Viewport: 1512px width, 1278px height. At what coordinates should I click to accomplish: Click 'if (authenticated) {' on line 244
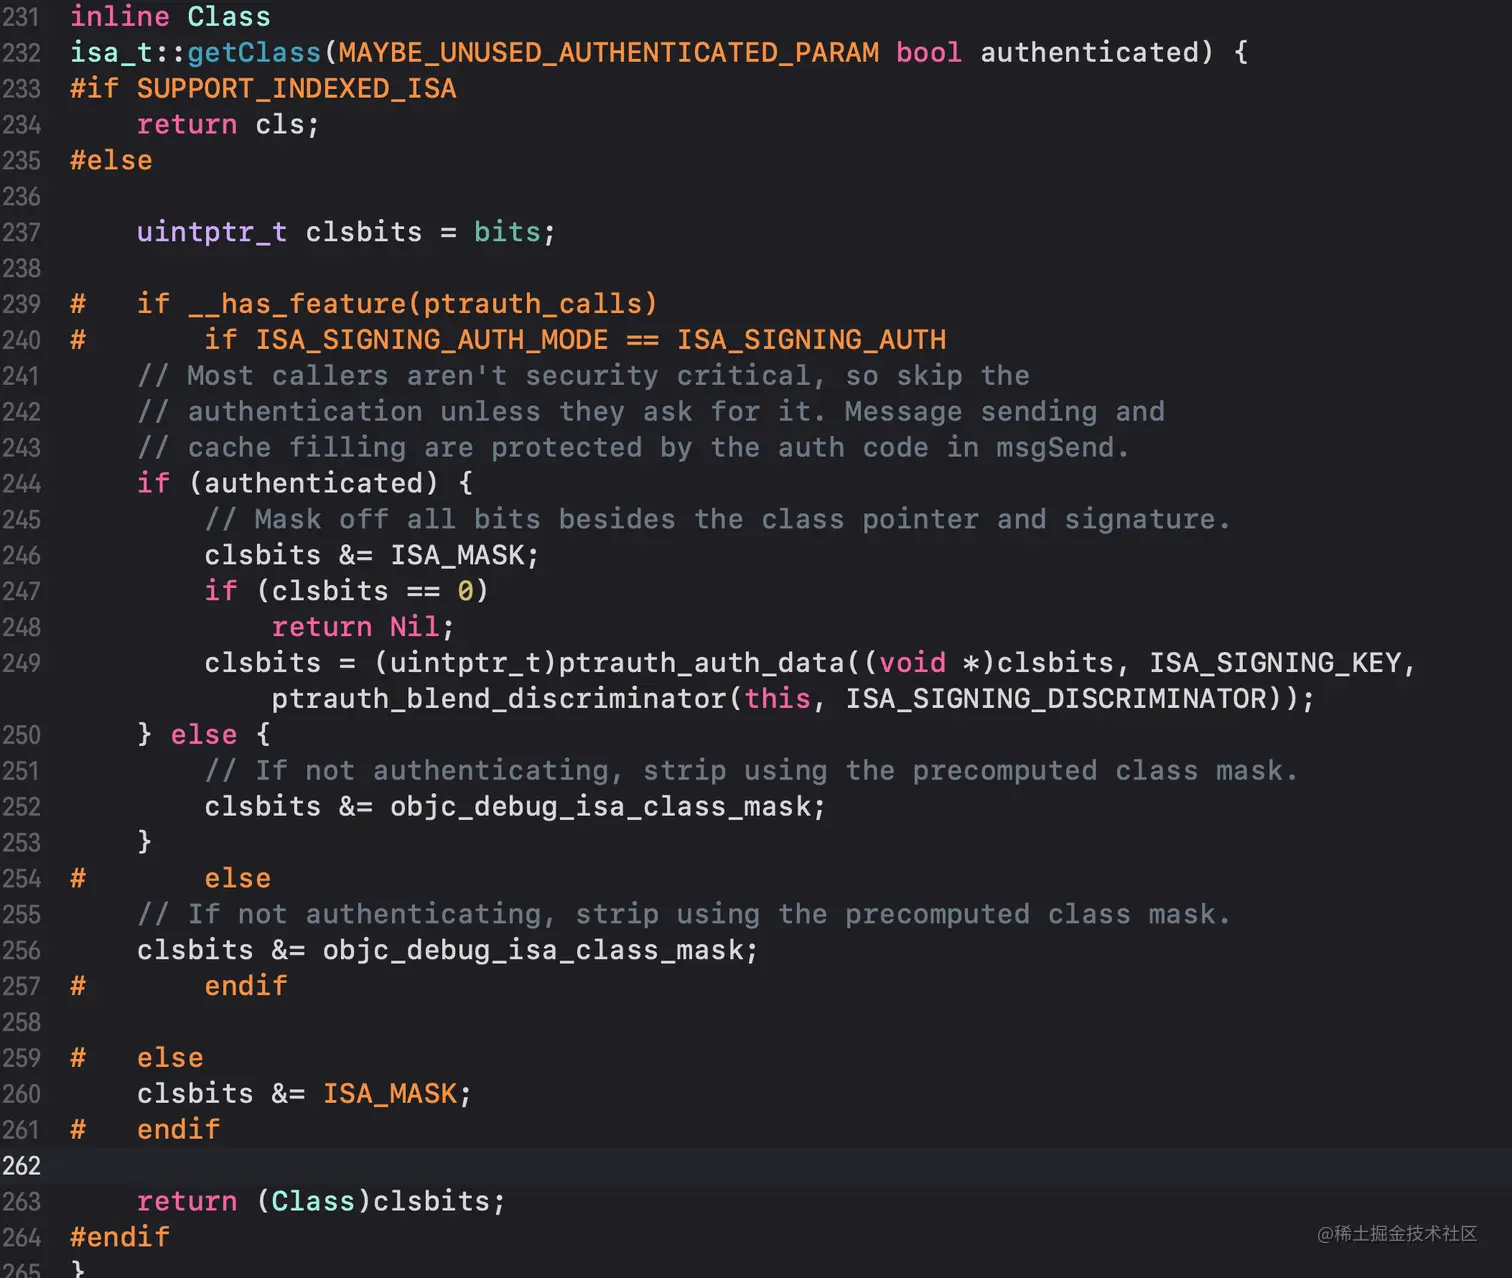[305, 484]
